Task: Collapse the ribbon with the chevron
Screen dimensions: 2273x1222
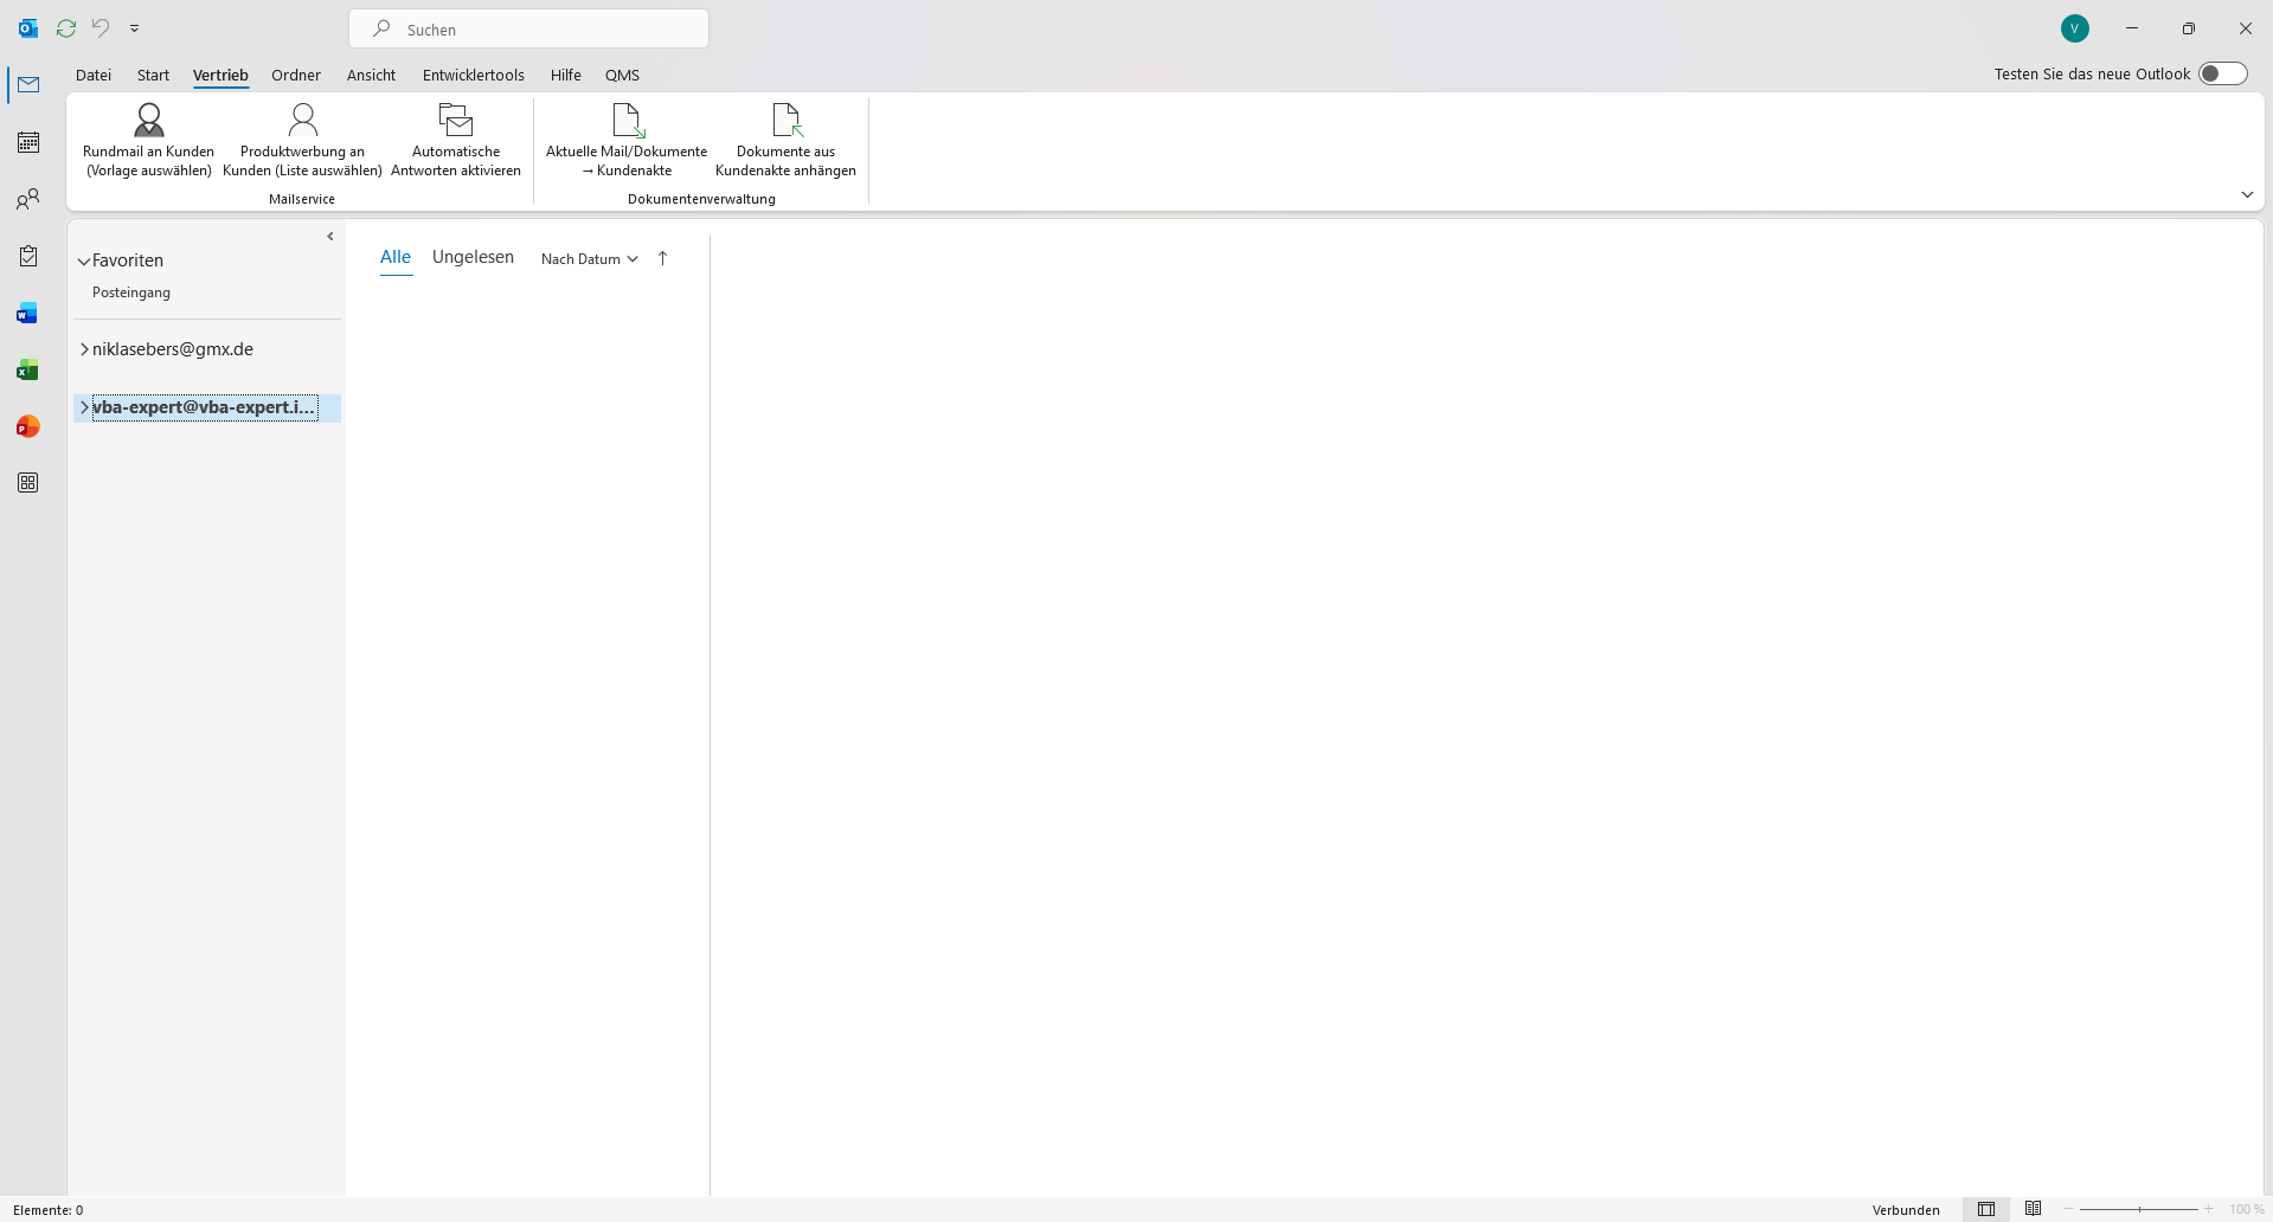Action: tap(2247, 195)
